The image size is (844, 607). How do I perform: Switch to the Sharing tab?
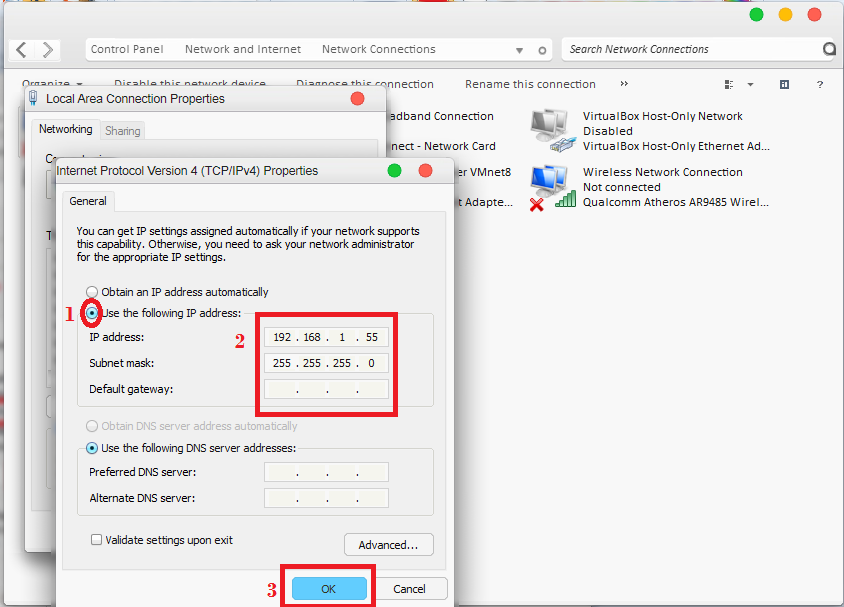click(122, 130)
